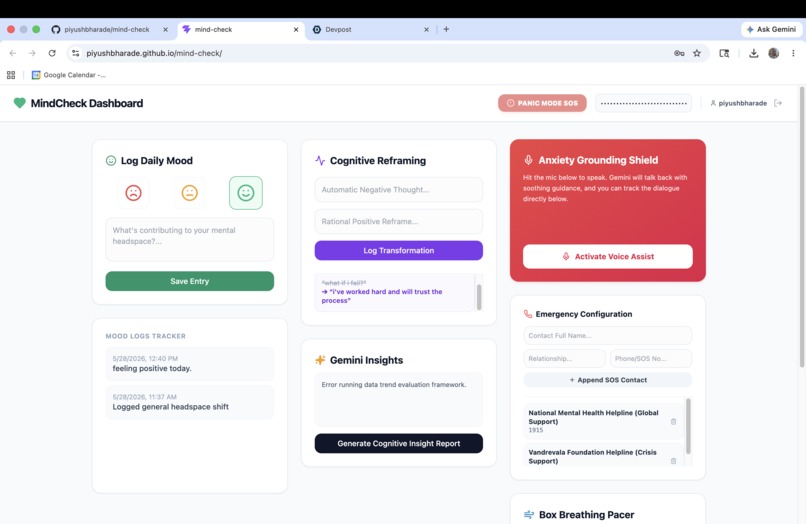Click the Save Entry button
806x524 pixels.
[x=190, y=281]
